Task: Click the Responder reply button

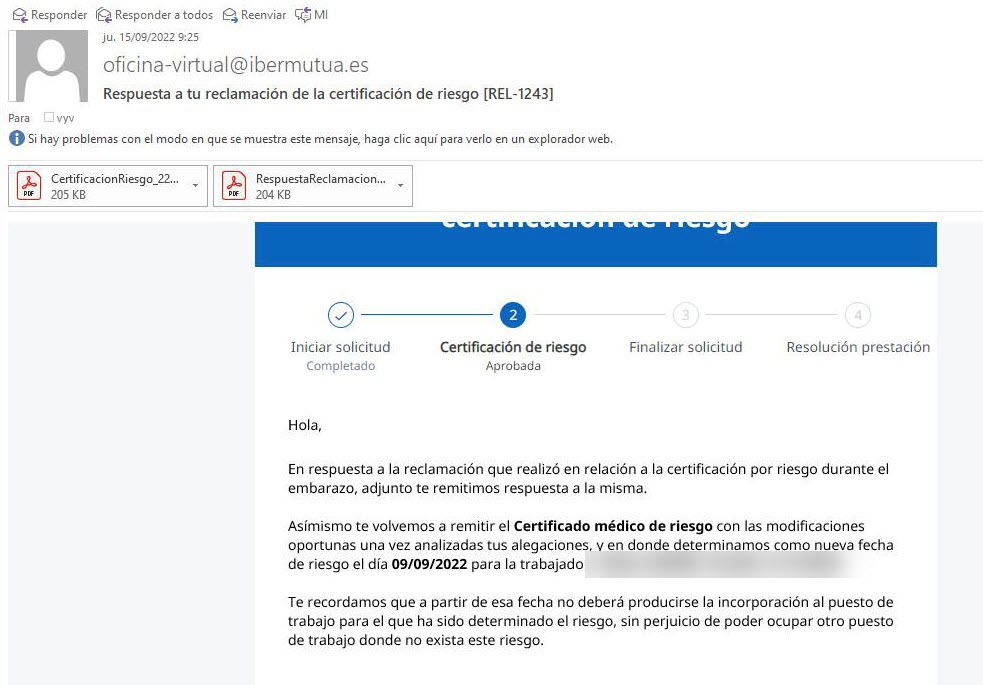Action: pos(49,15)
